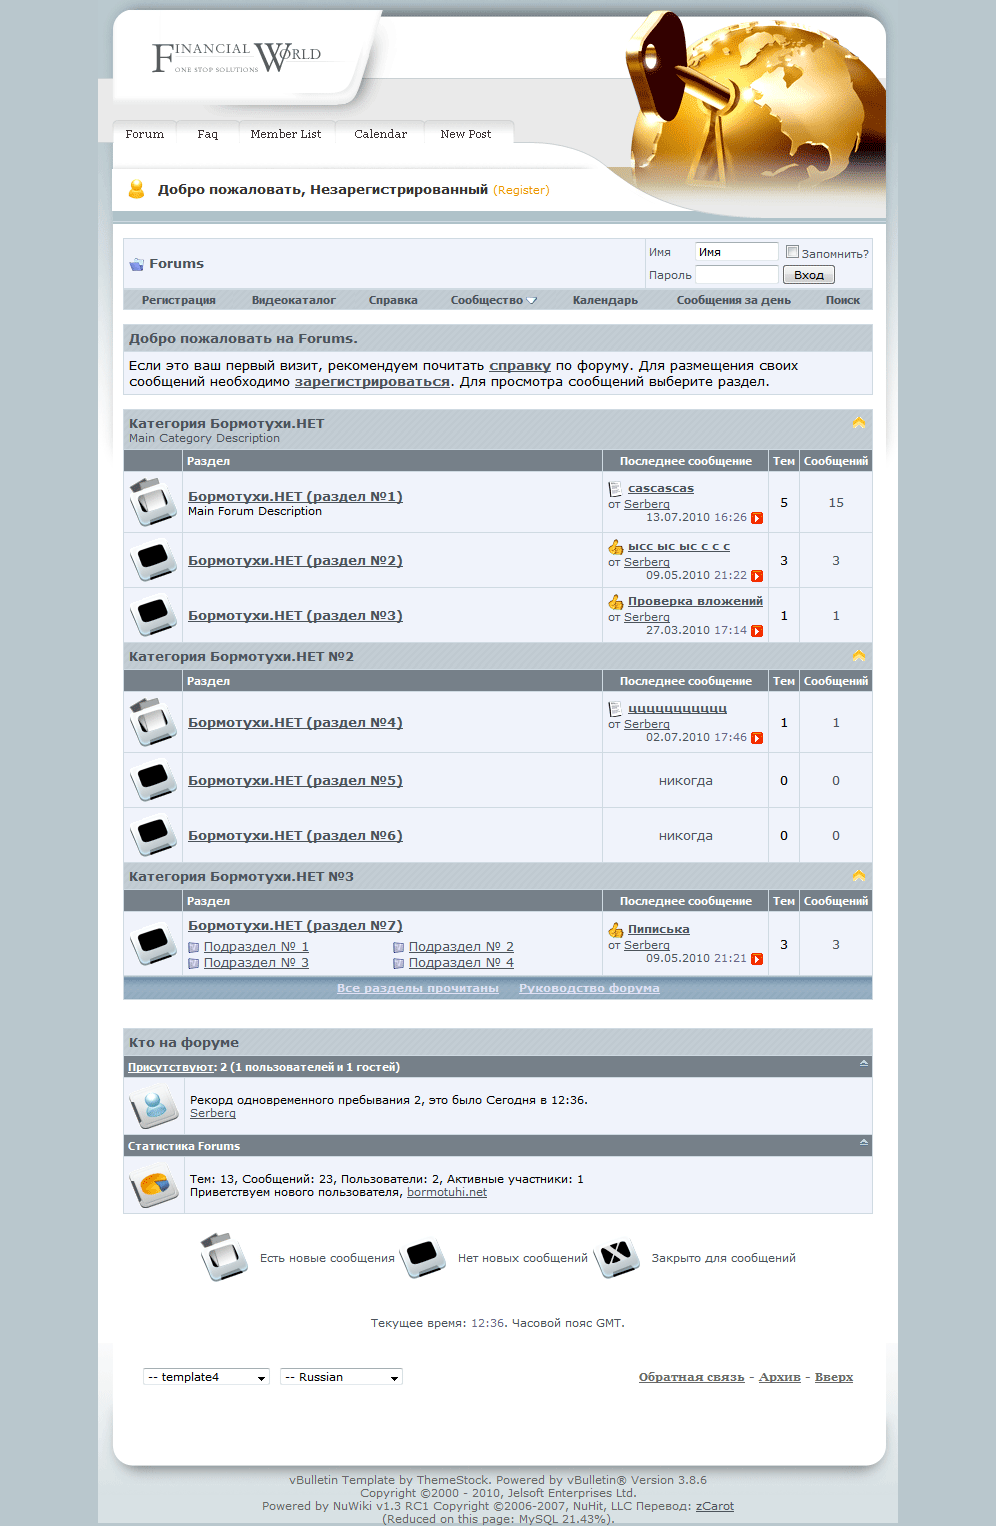
Task: Click the subforum icon beside Подраздел № 4
Action: point(399,963)
